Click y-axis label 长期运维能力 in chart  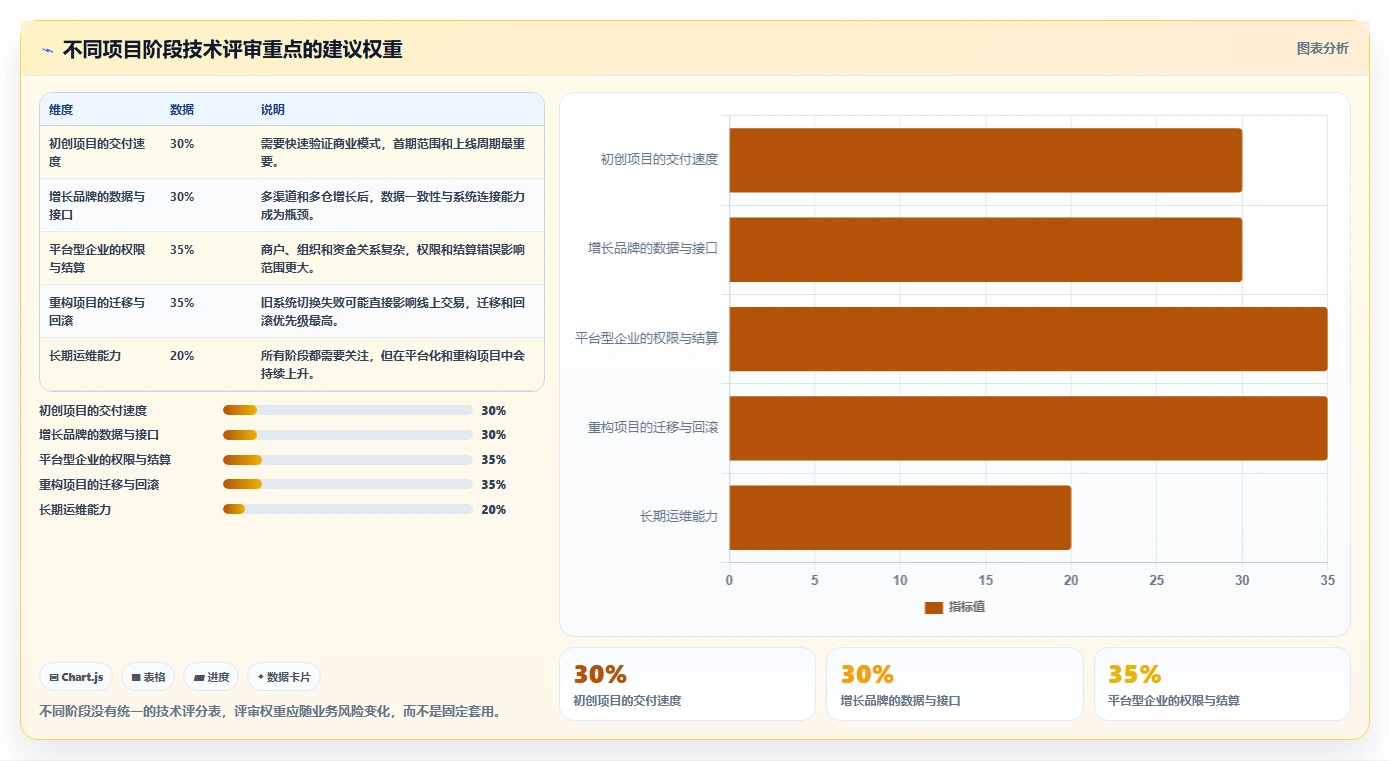(679, 517)
